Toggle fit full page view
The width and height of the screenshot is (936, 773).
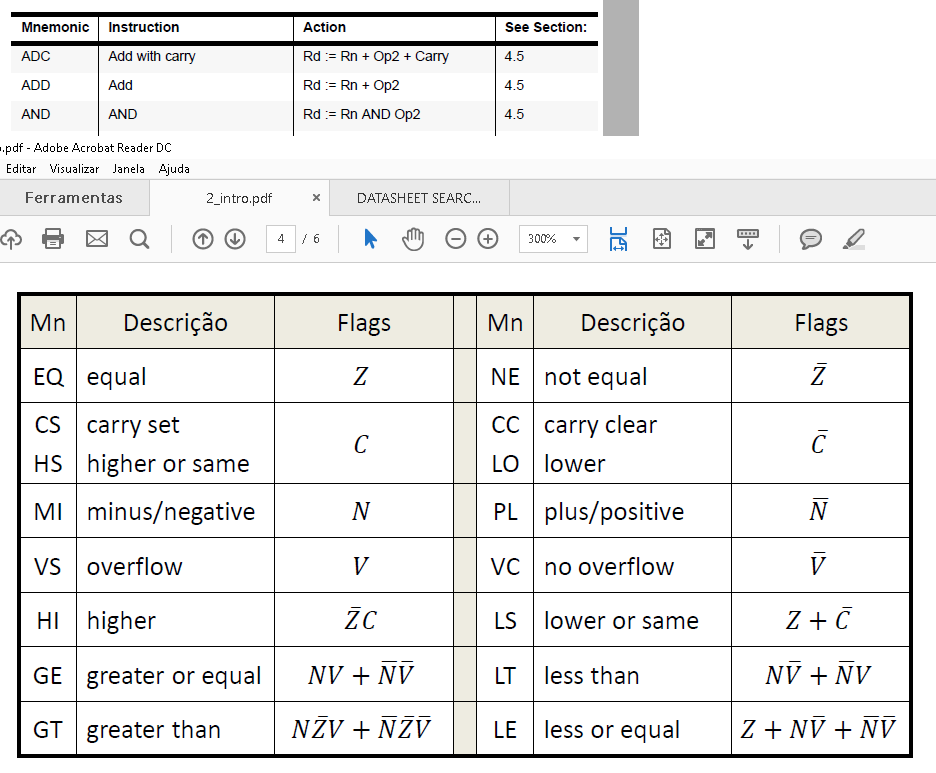pos(662,239)
